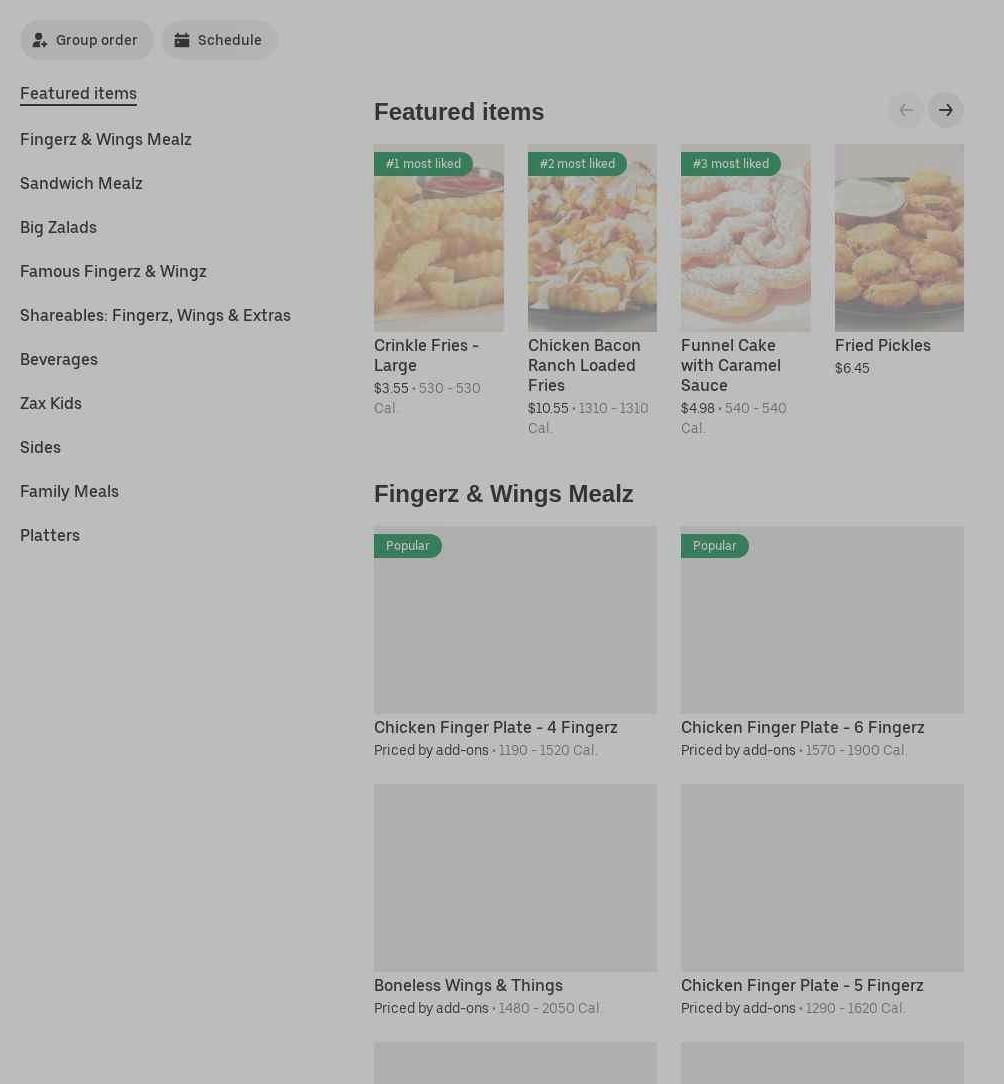Jump to Fingerz & Wings Mealz category
Image resolution: width=1004 pixels, height=1084 pixels.
(x=105, y=139)
